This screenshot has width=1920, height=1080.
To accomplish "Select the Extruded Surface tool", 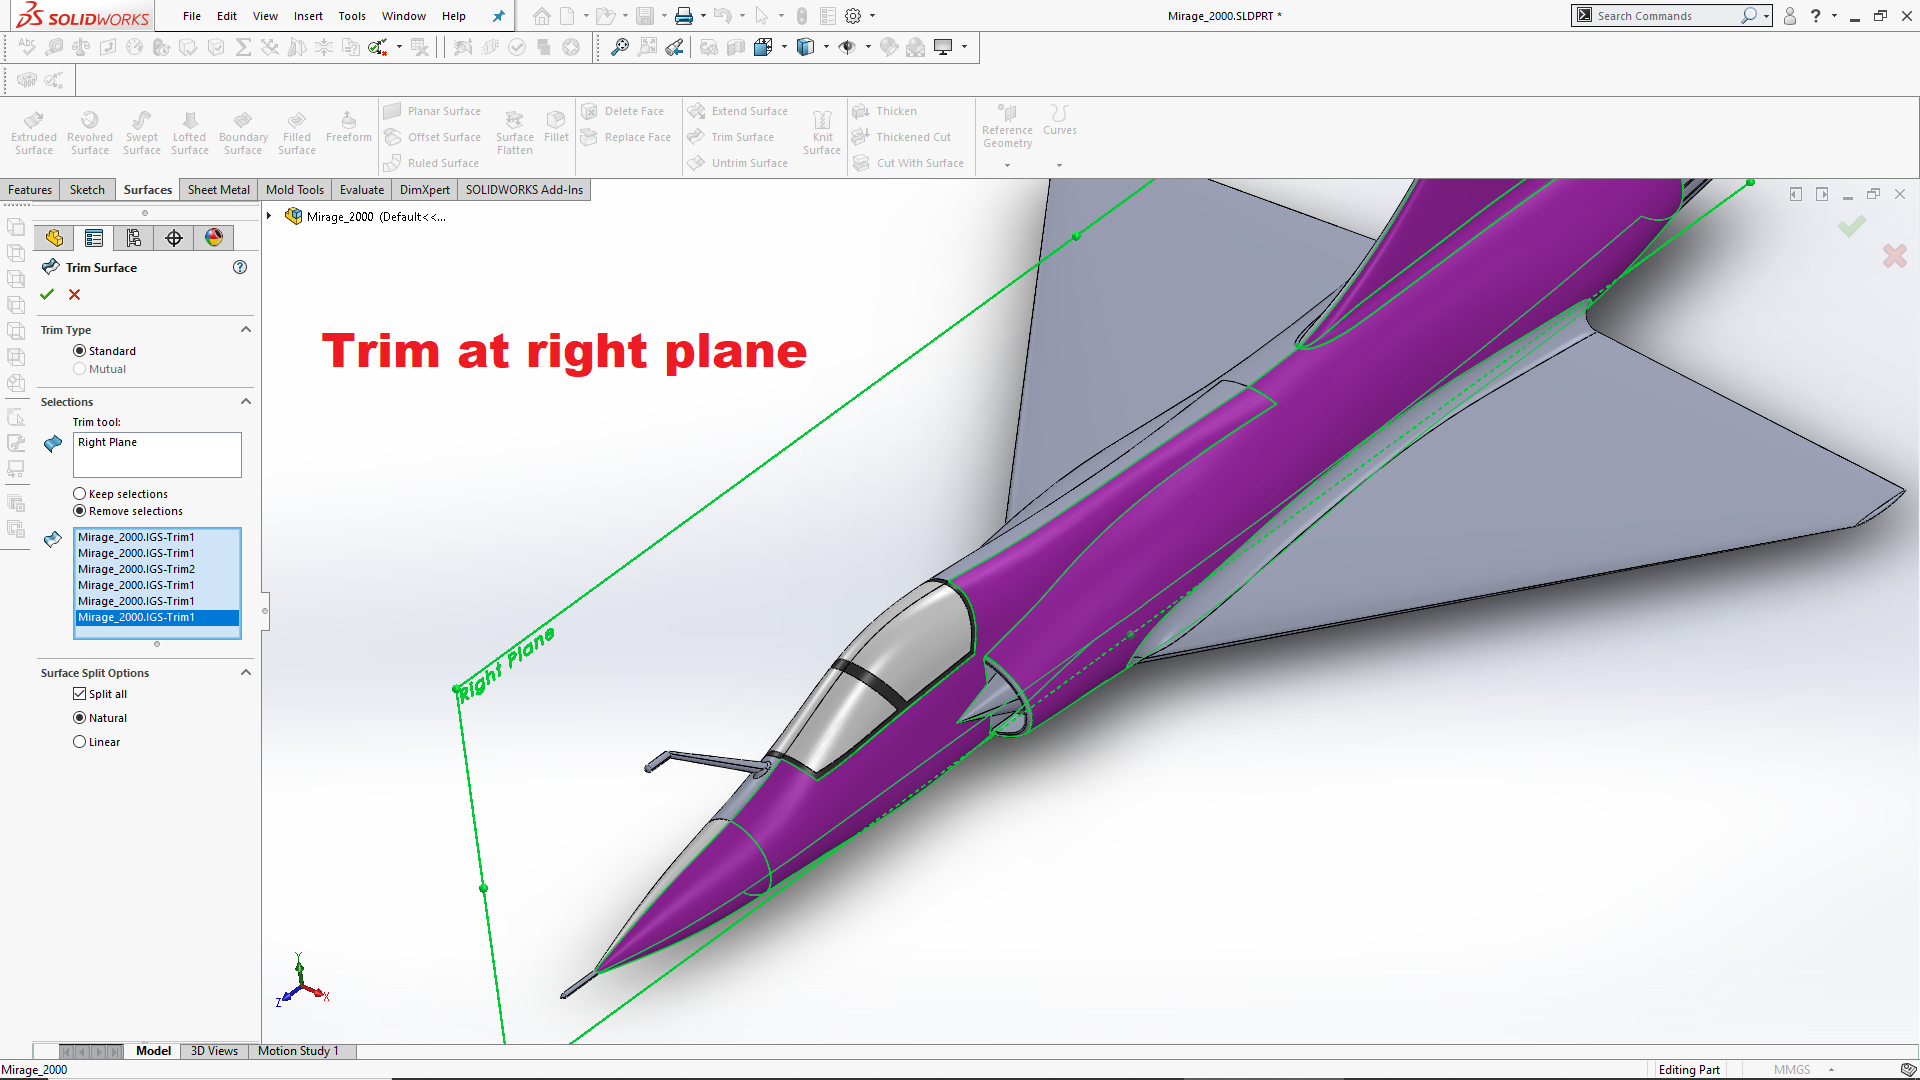I will (x=33, y=131).
